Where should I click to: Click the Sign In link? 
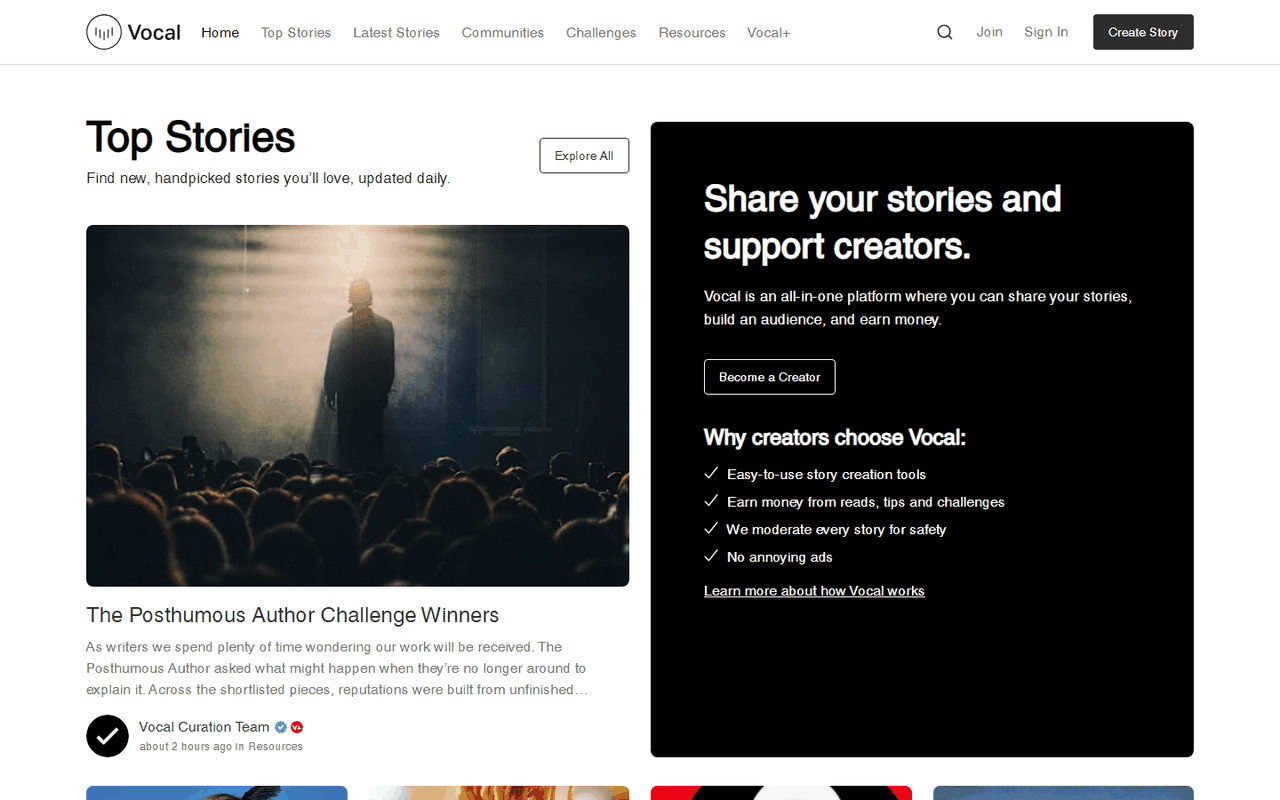(x=1046, y=32)
